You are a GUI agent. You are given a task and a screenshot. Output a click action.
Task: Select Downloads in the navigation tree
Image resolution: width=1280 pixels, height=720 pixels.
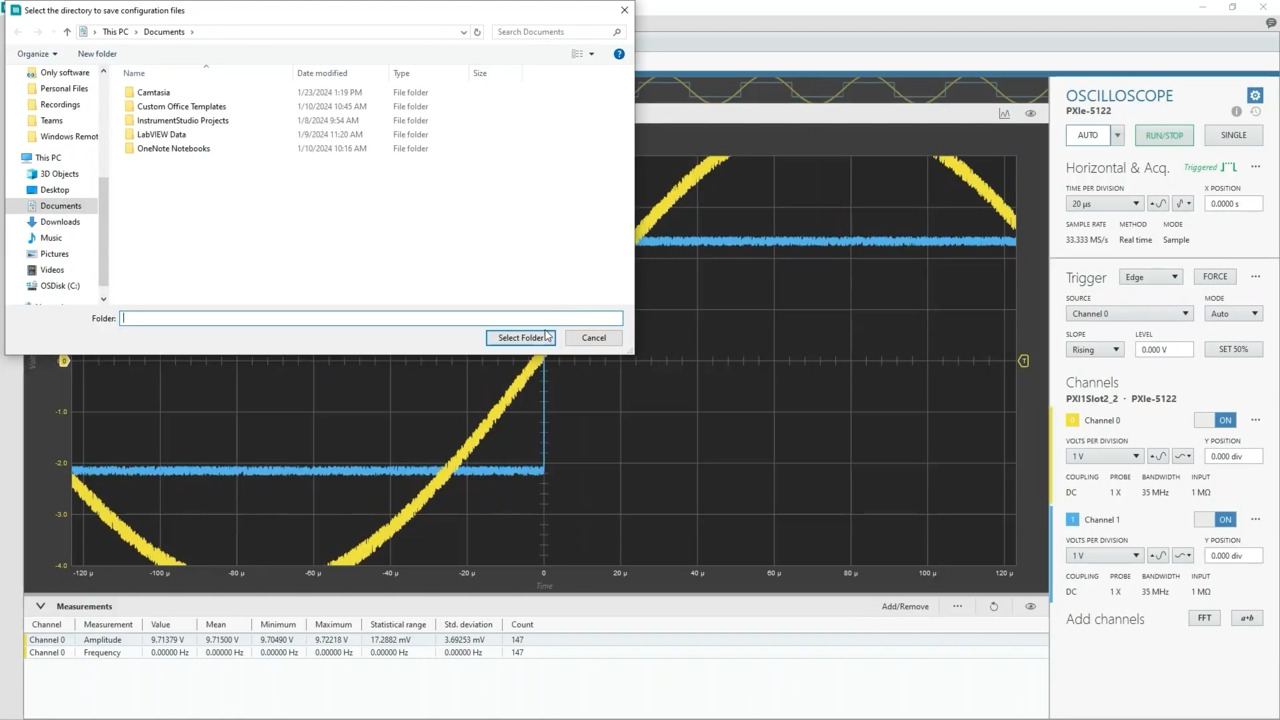(60, 222)
